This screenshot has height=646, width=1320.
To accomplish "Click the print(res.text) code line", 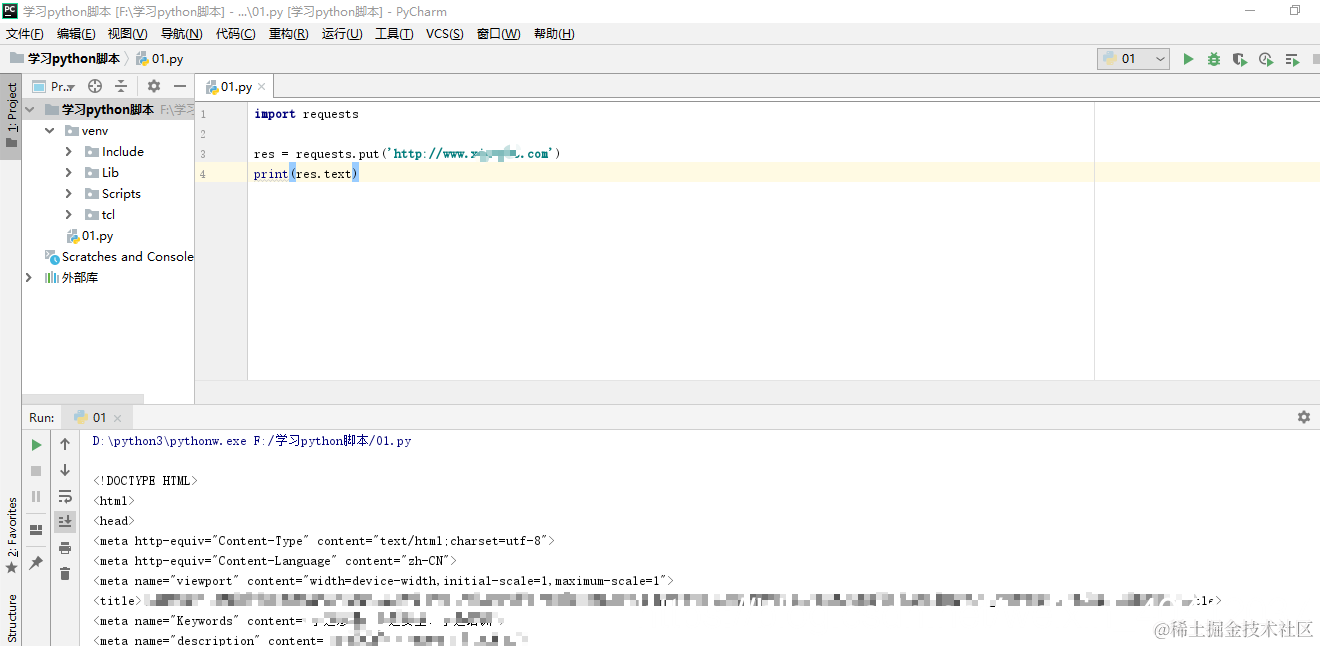I will coord(306,174).
